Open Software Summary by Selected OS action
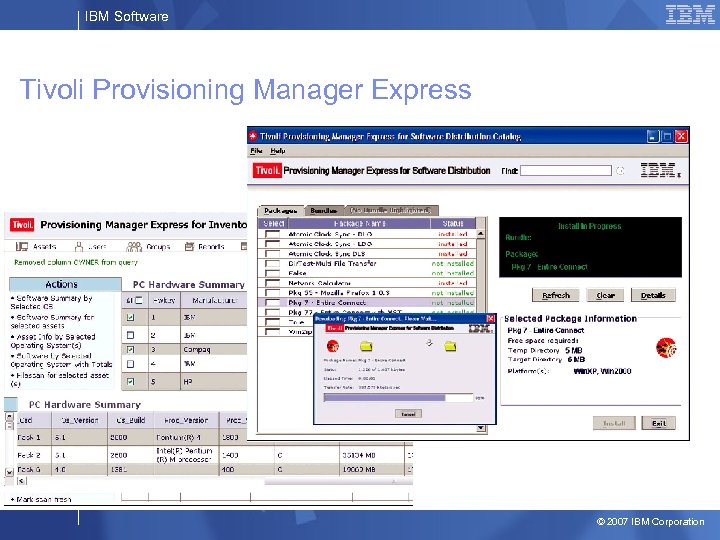Screen dimensions: 720x540 tap(51, 302)
